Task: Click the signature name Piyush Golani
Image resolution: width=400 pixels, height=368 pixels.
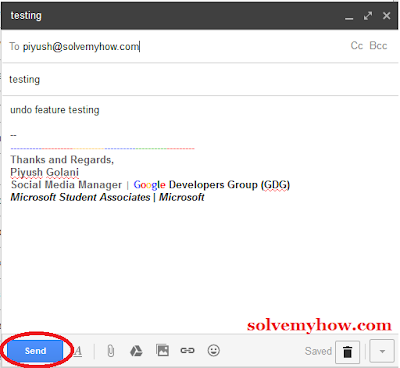Action: [x=45, y=172]
